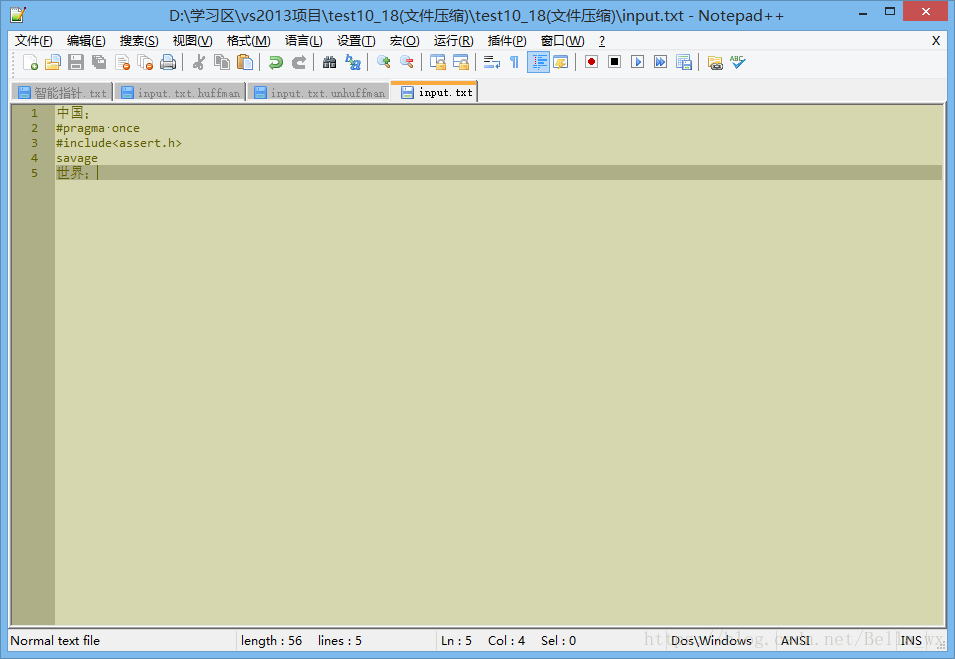955x659 pixels.
Task: Undo last action with Undo arrow
Action: 275,62
